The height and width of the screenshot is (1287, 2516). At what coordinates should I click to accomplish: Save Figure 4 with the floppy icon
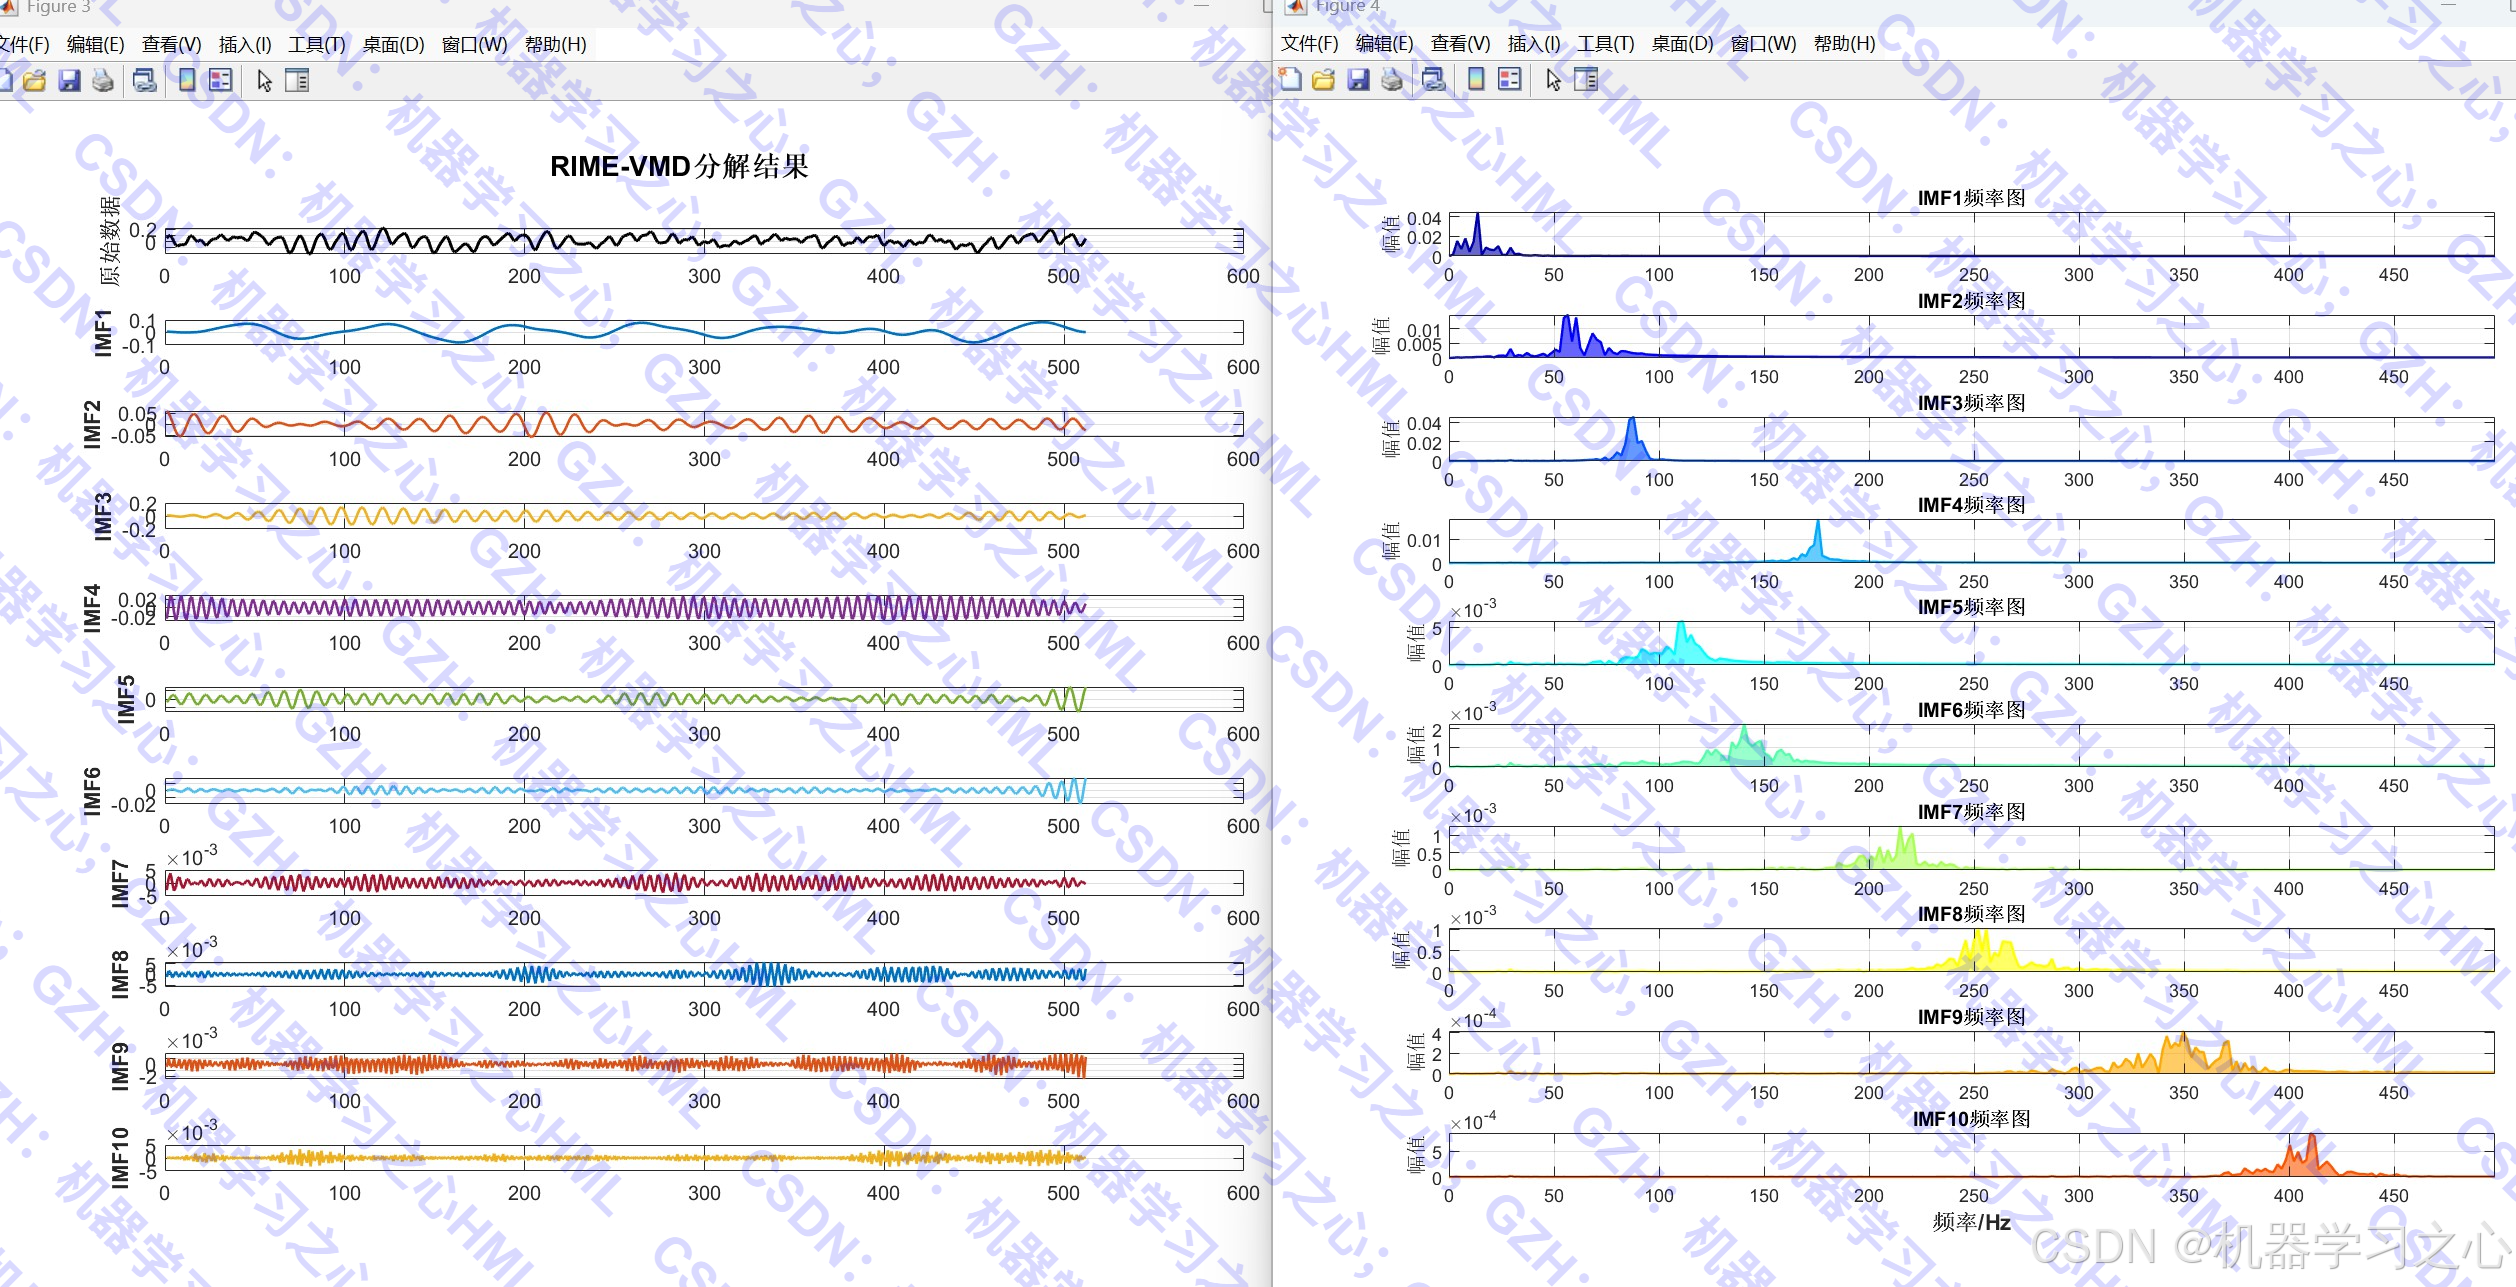[x=1358, y=80]
